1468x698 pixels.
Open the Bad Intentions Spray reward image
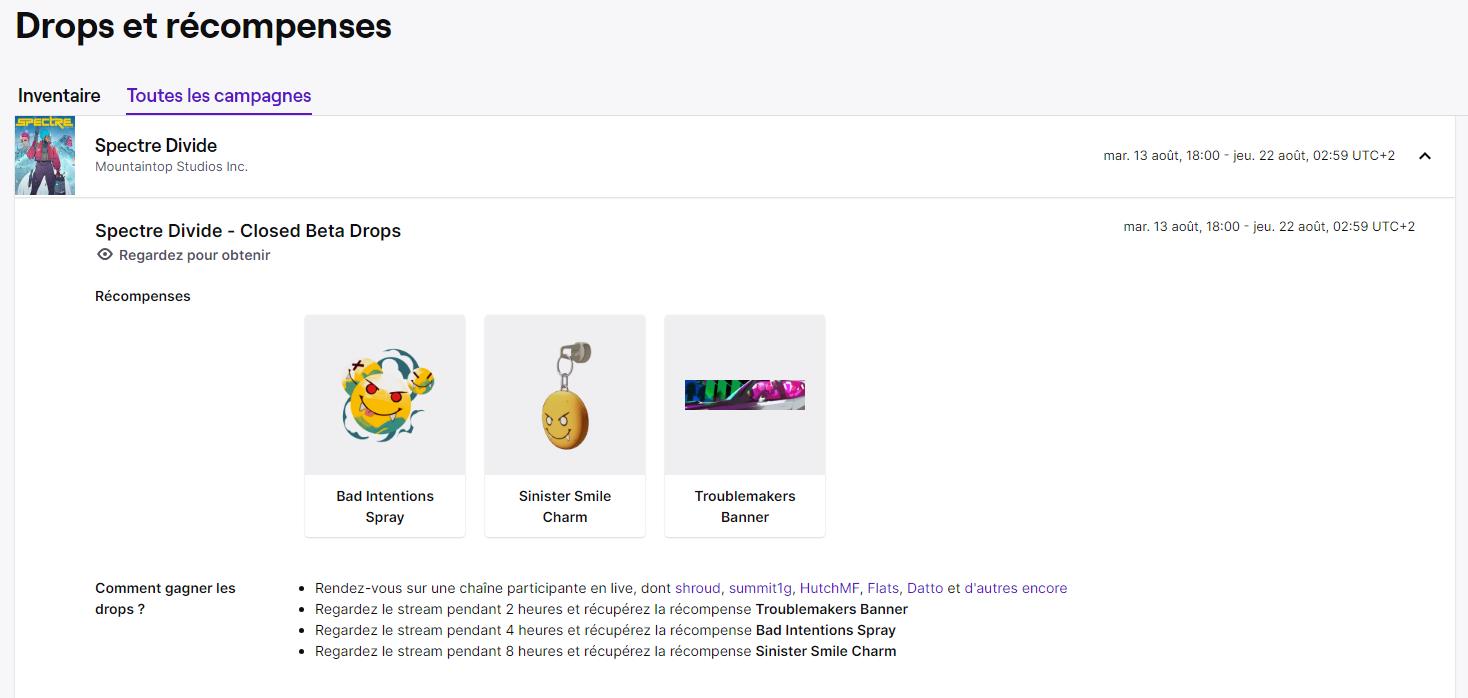(x=384, y=394)
